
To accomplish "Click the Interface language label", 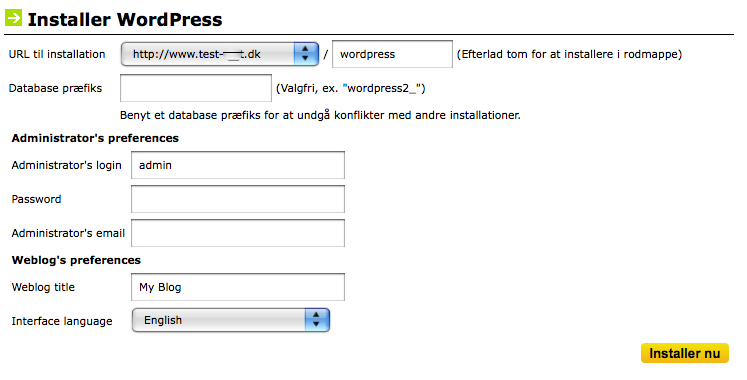I will (62, 321).
